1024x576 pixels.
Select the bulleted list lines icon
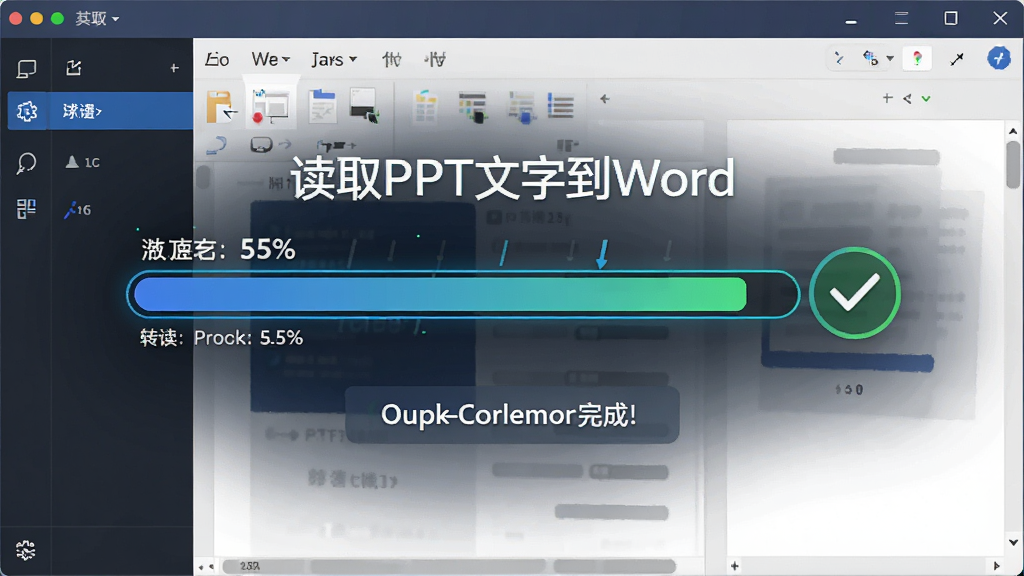560,106
